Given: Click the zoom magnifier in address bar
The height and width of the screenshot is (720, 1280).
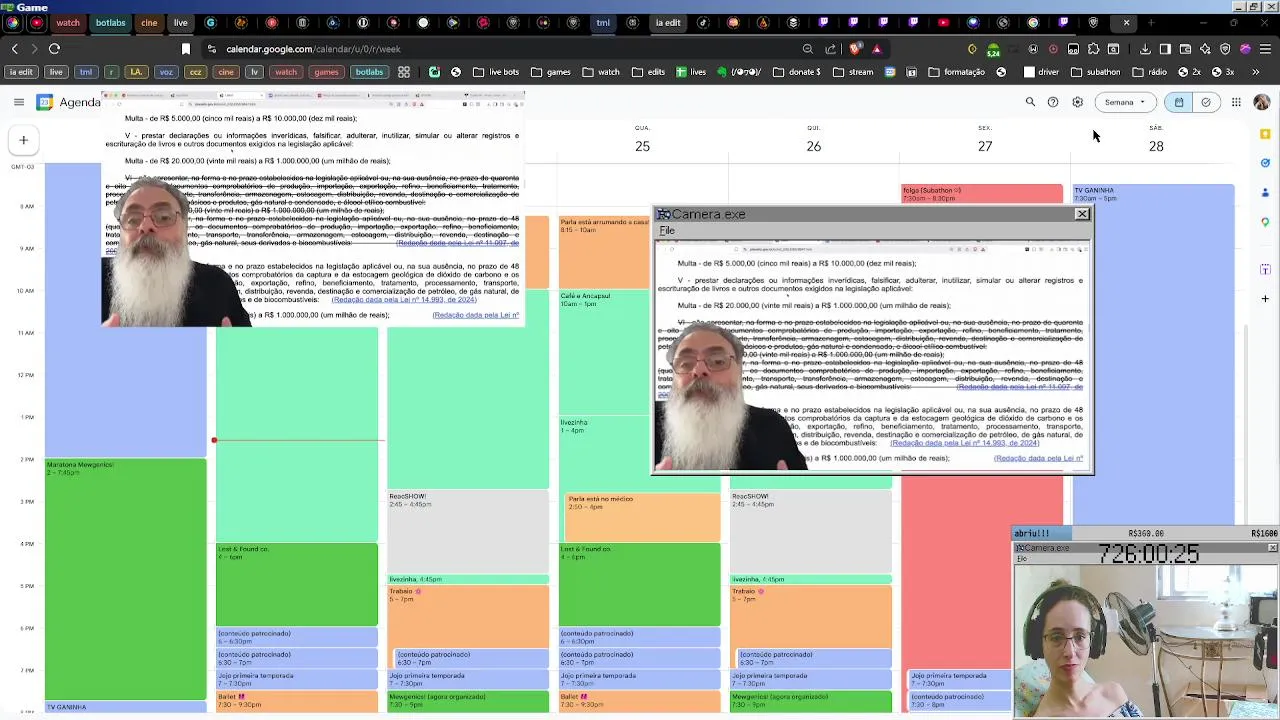Looking at the screenshot, I should click(807, 49).
